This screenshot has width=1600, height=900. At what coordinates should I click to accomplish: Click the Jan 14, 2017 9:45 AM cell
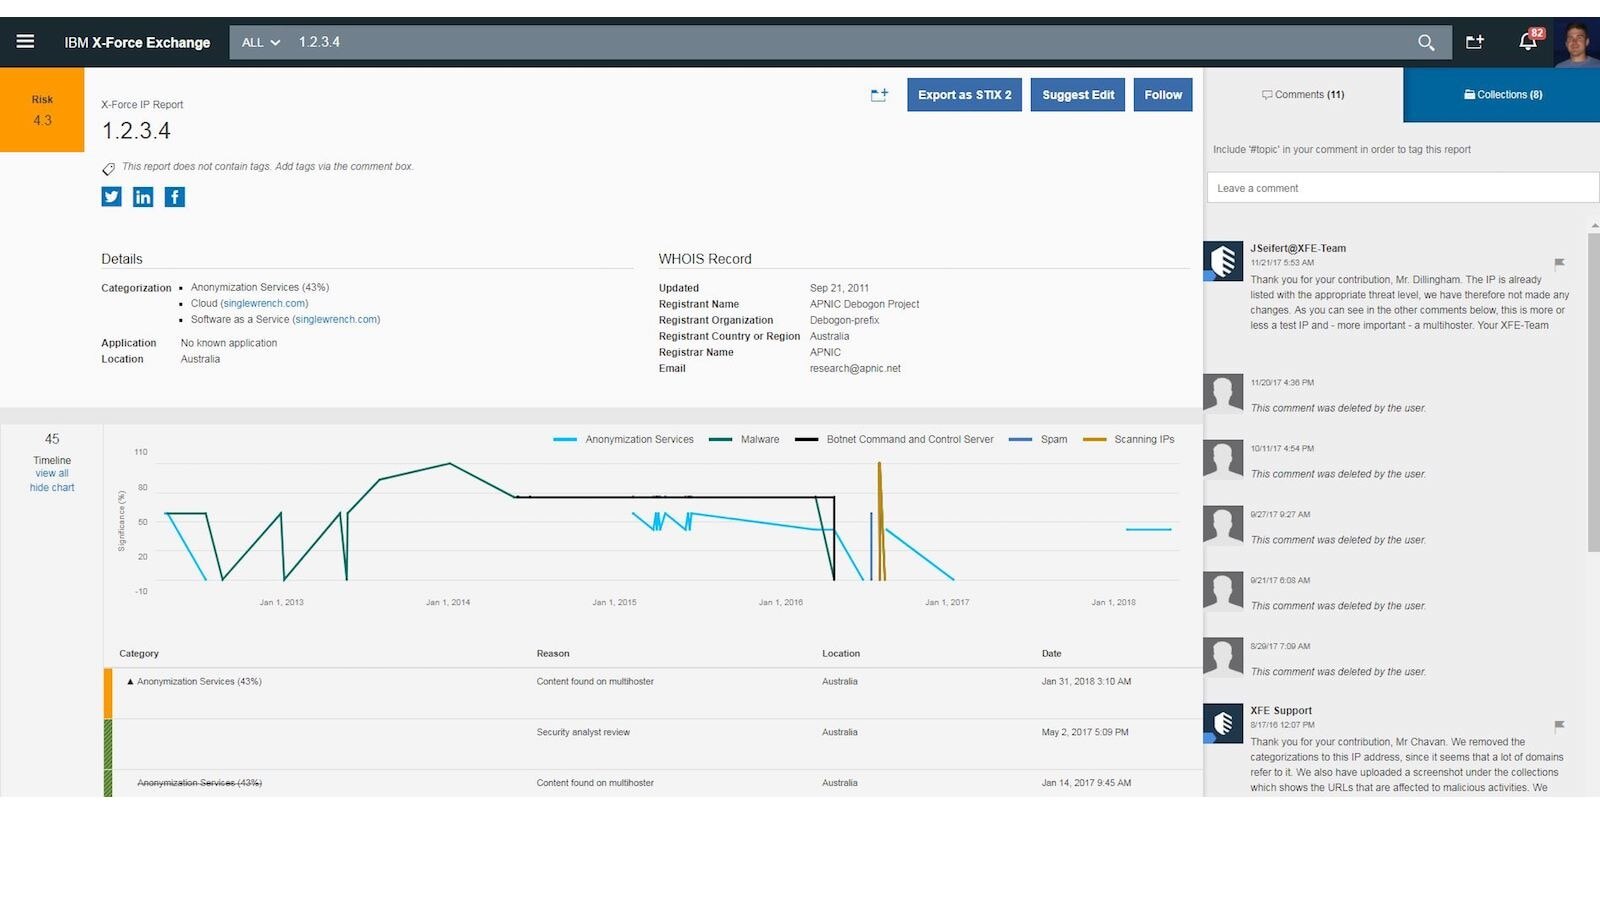1086,784
